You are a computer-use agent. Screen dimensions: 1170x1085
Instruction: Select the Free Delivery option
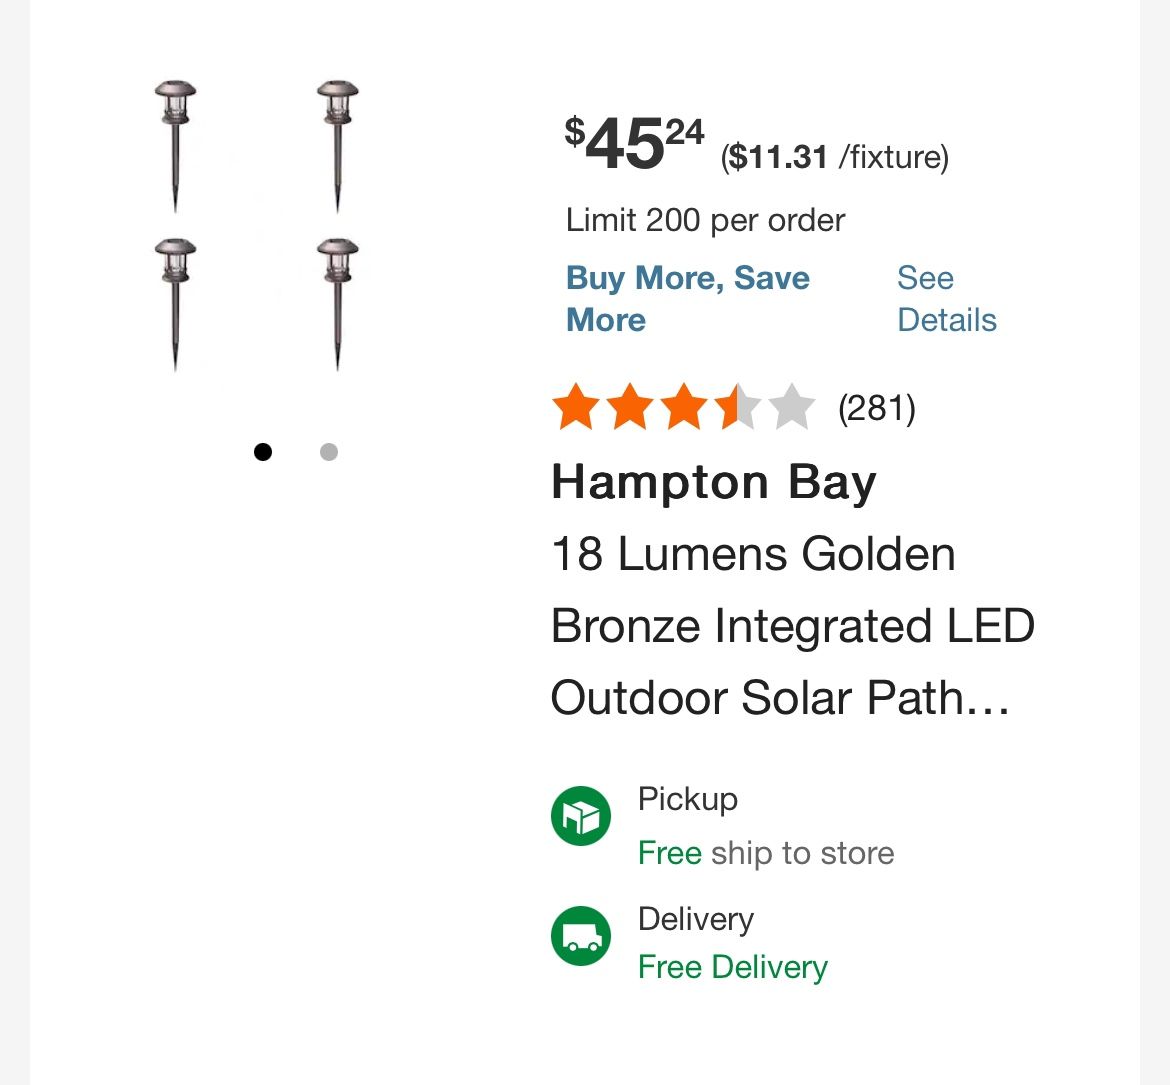click(733, 967)
